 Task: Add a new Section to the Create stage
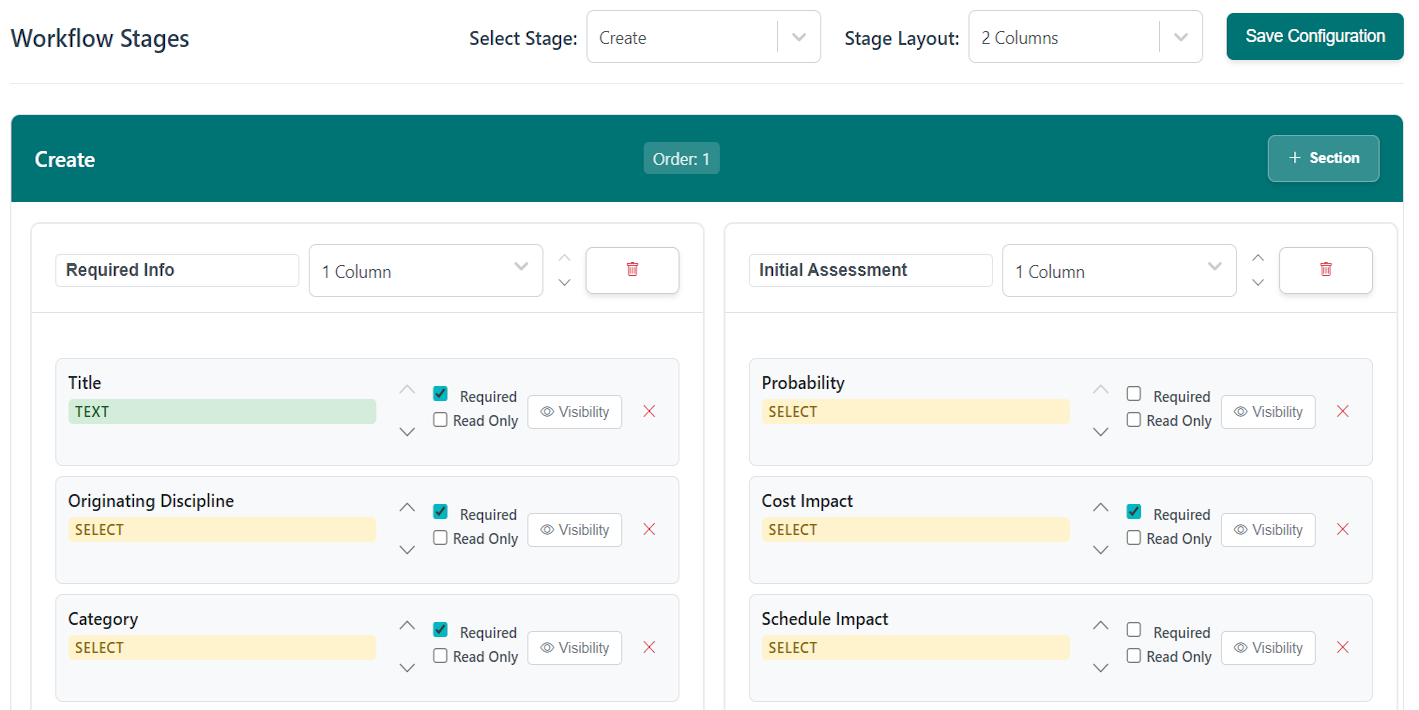(1323, 158)
